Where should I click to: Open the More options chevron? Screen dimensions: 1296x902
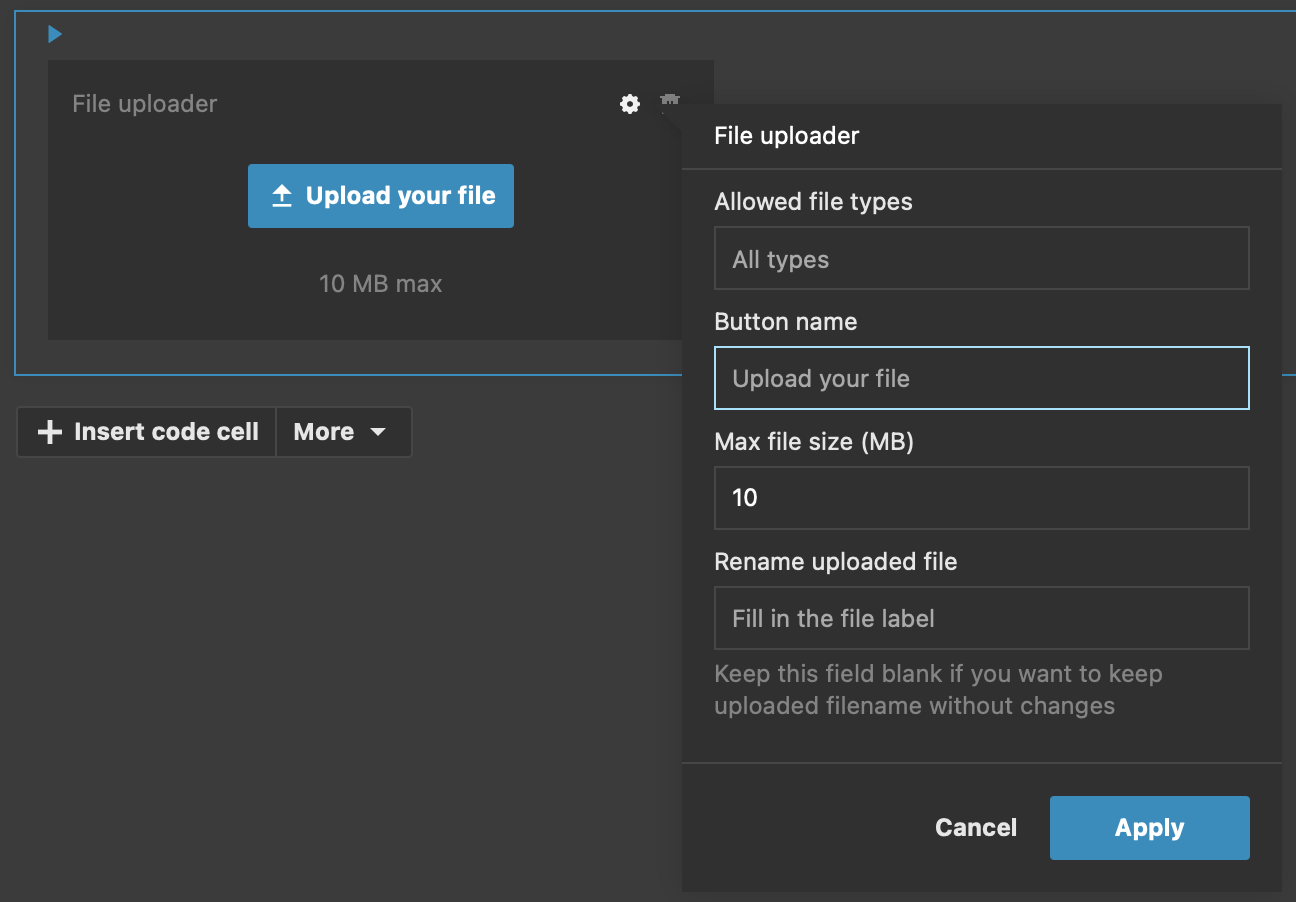(379, 432)
